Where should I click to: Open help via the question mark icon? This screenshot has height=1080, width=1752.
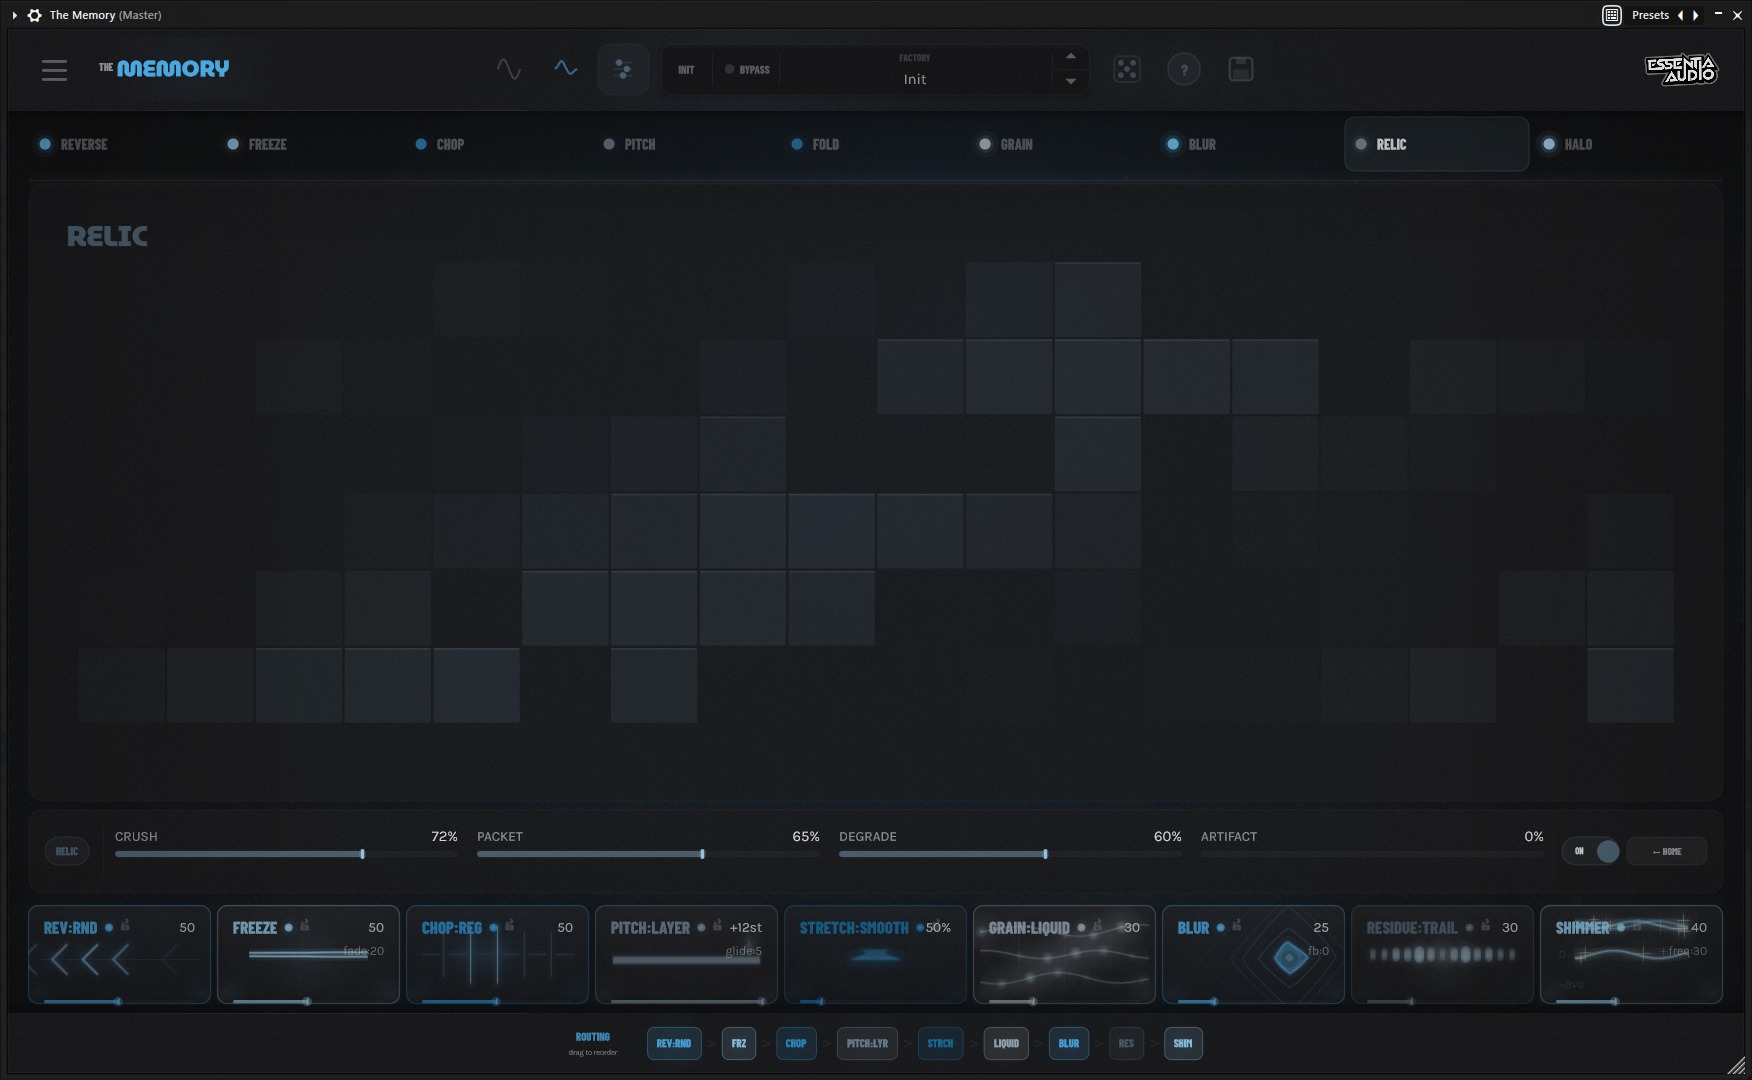tap(1184, 69)
